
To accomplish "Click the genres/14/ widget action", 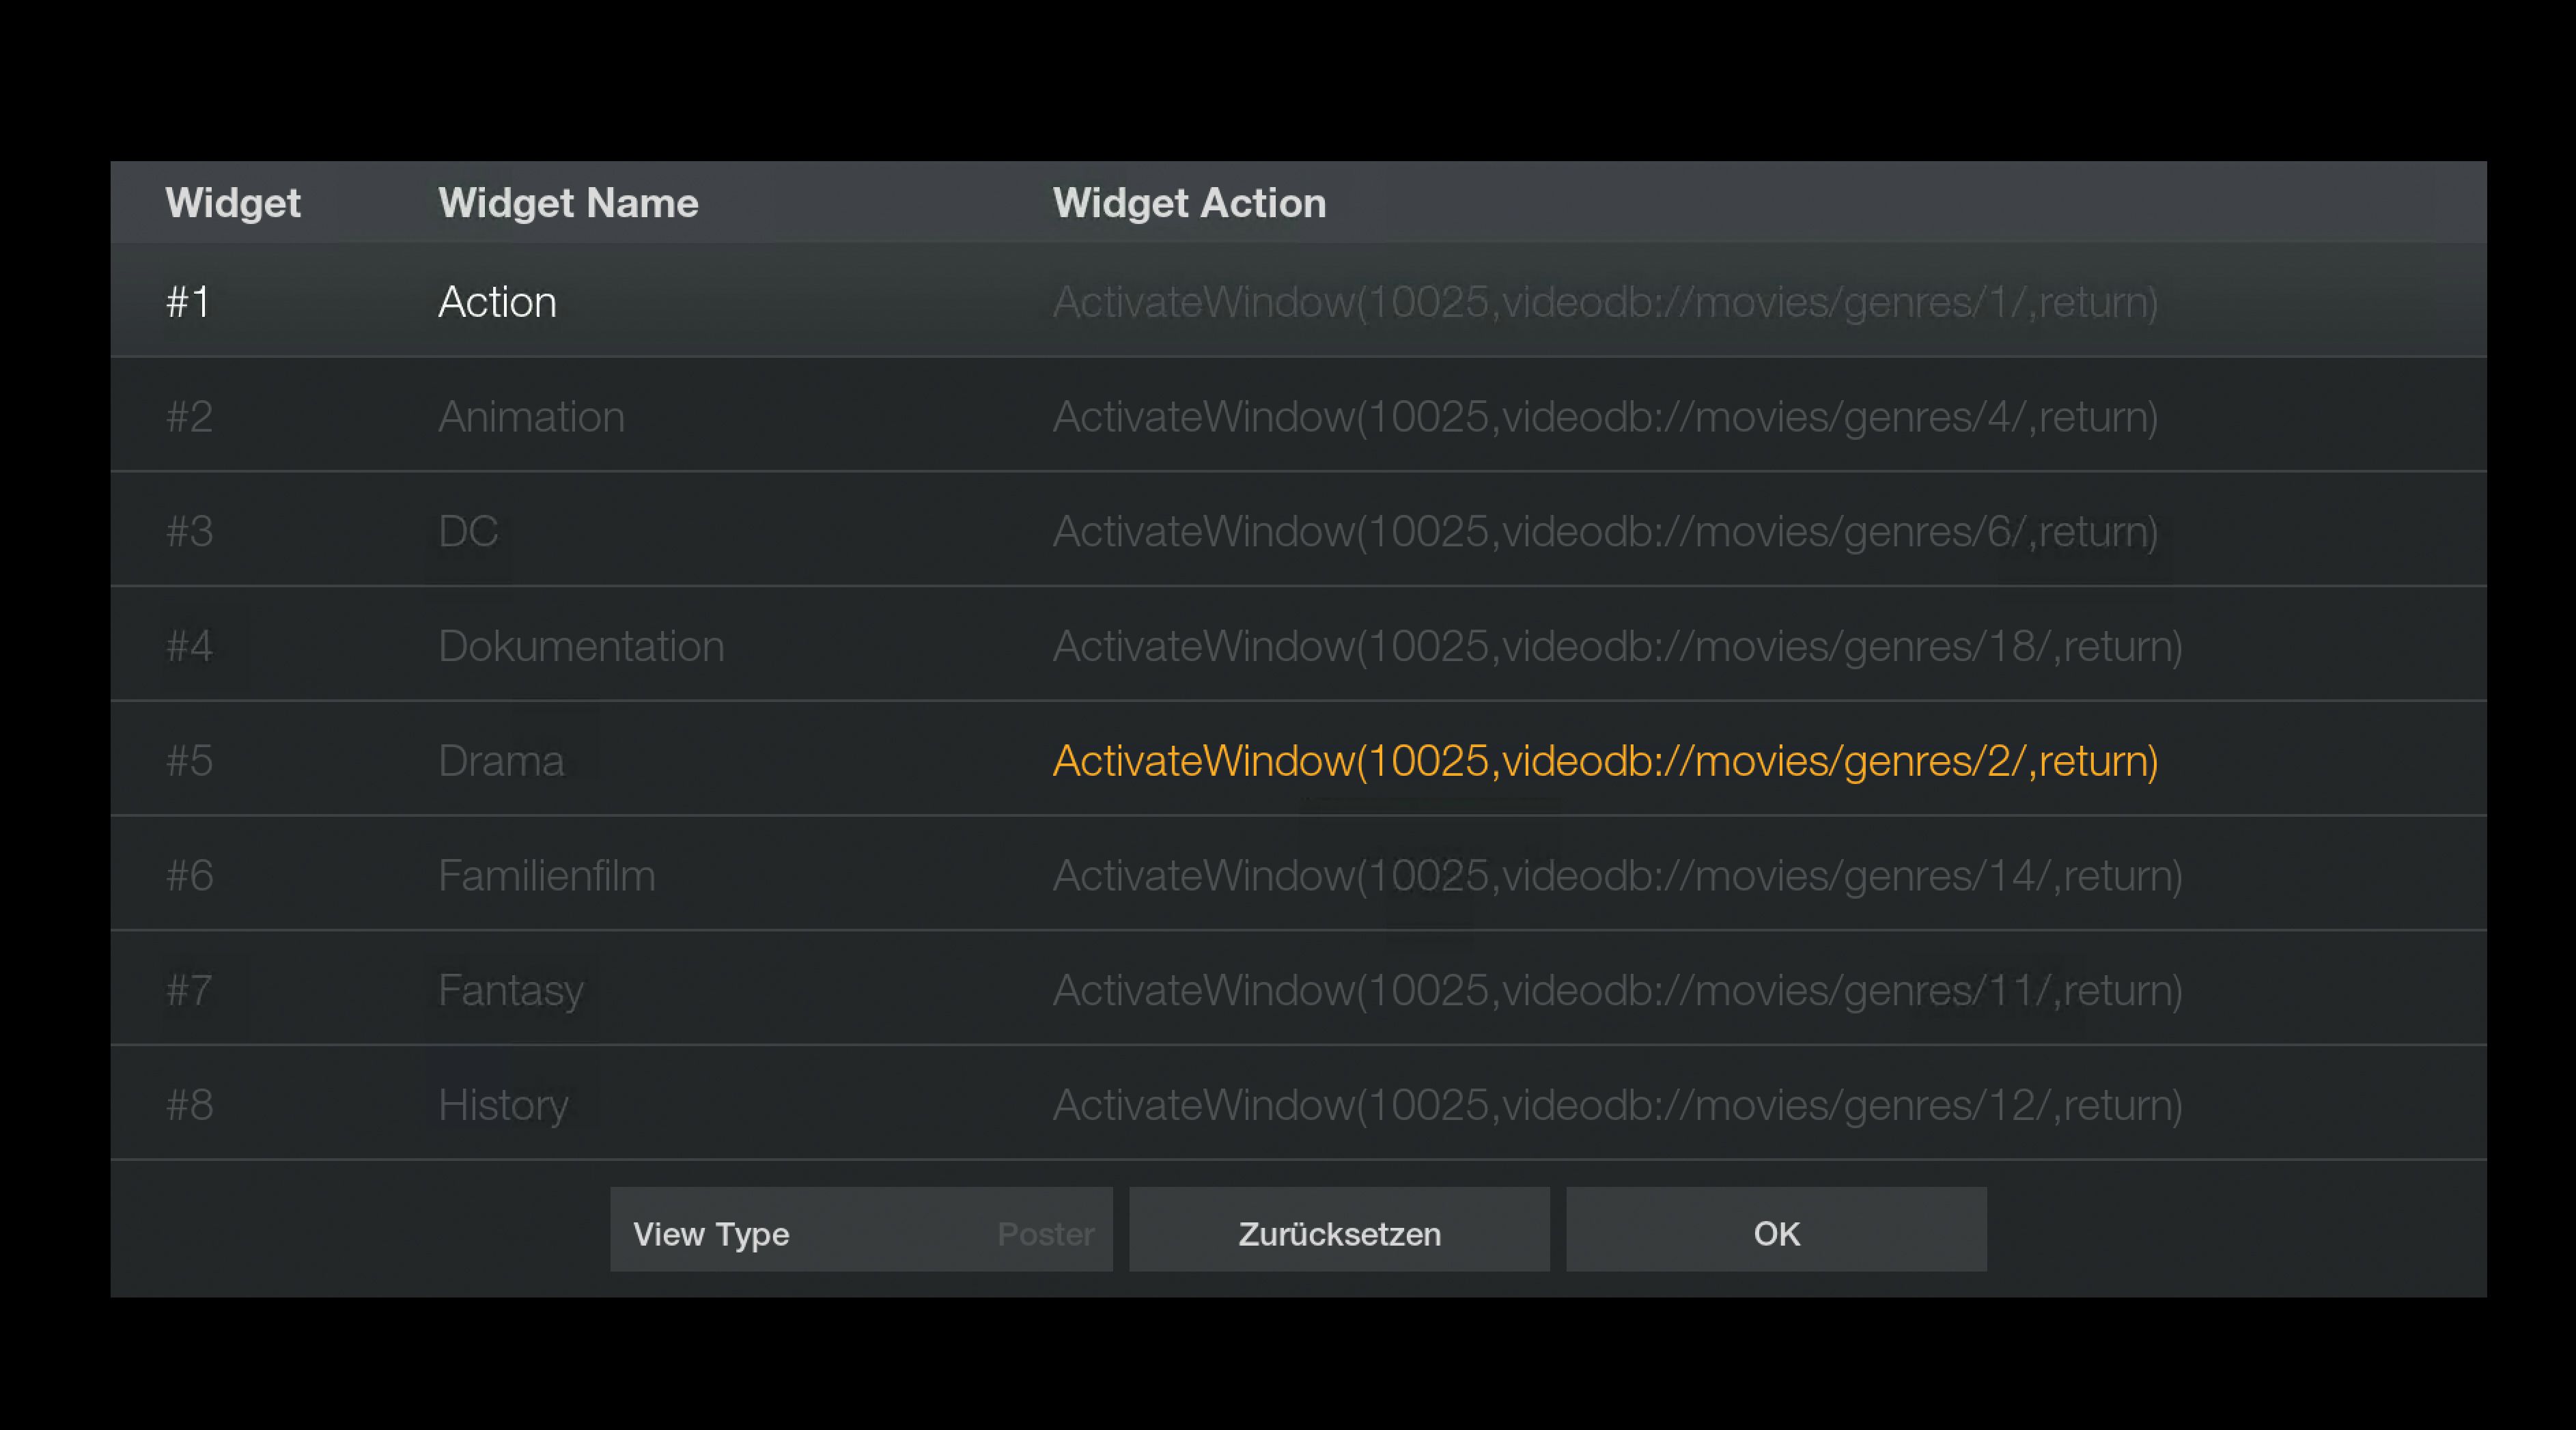I will click(1617, 876).
